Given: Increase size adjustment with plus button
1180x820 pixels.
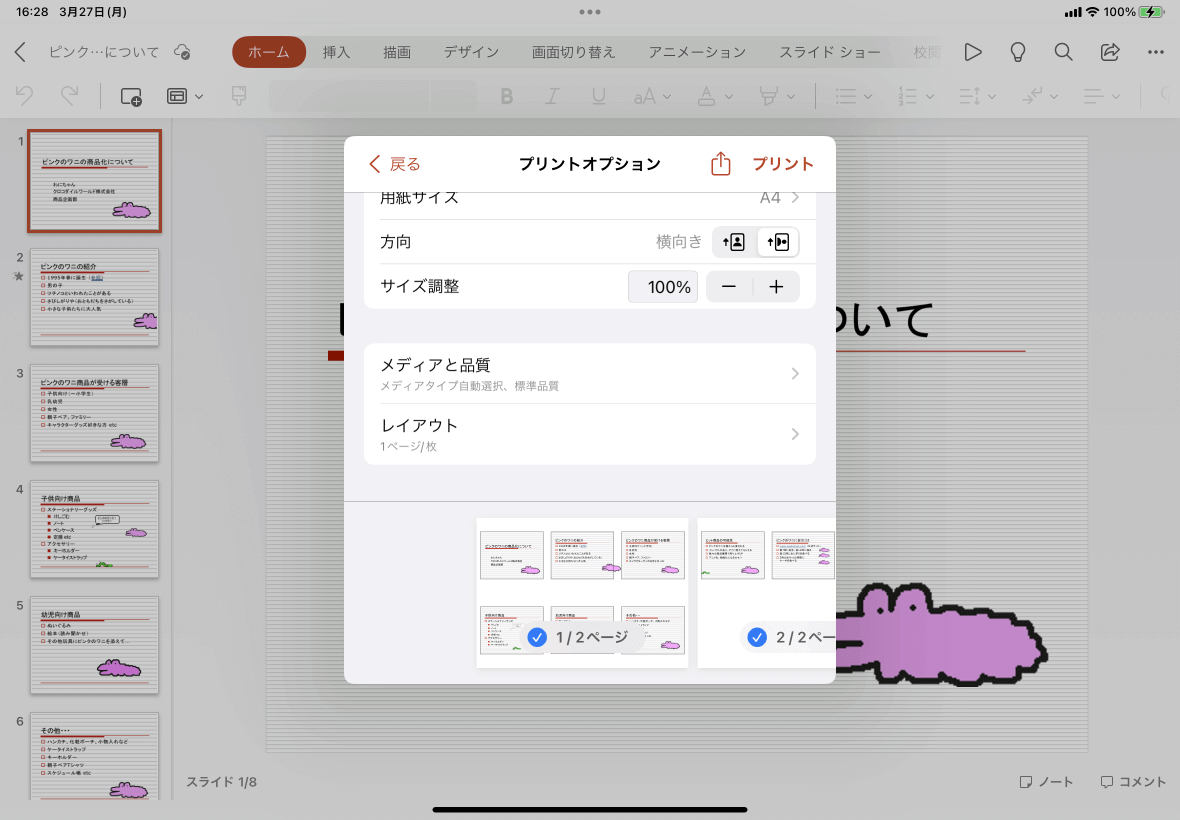Looking at the screenshot, I should (776, 287).
